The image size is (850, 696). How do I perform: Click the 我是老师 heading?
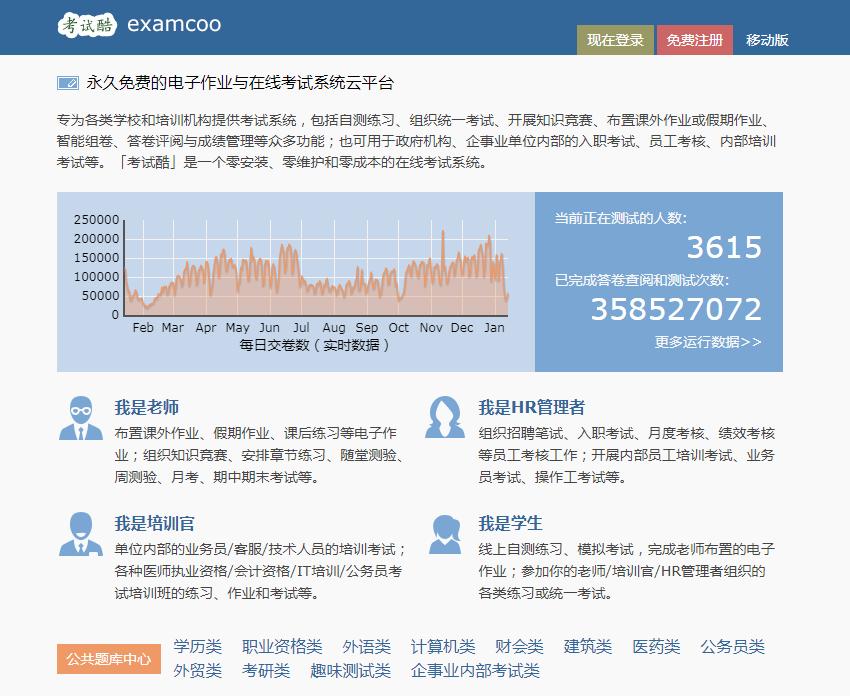coord(146,407)
